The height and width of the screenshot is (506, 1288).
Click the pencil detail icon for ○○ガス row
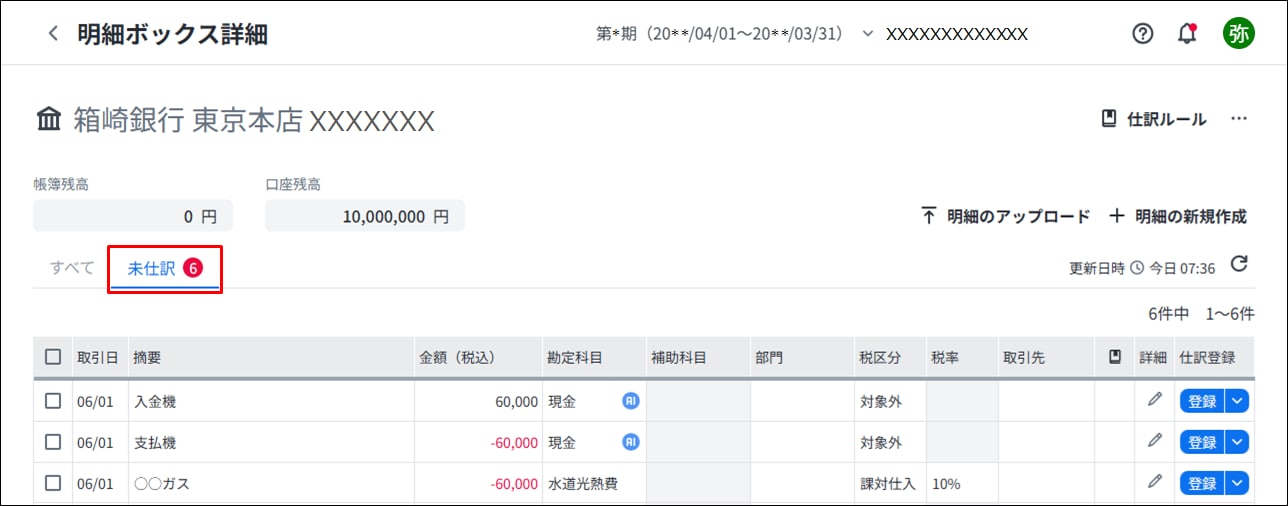point(1155,482)
